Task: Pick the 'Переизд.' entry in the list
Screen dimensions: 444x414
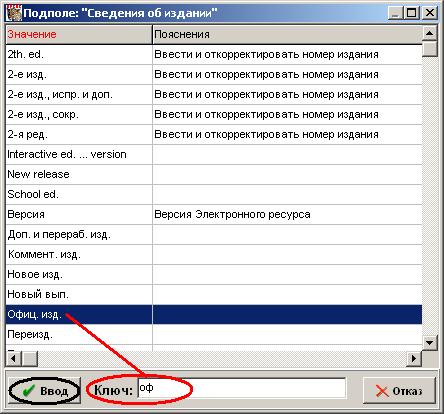Action: point(214,334)
